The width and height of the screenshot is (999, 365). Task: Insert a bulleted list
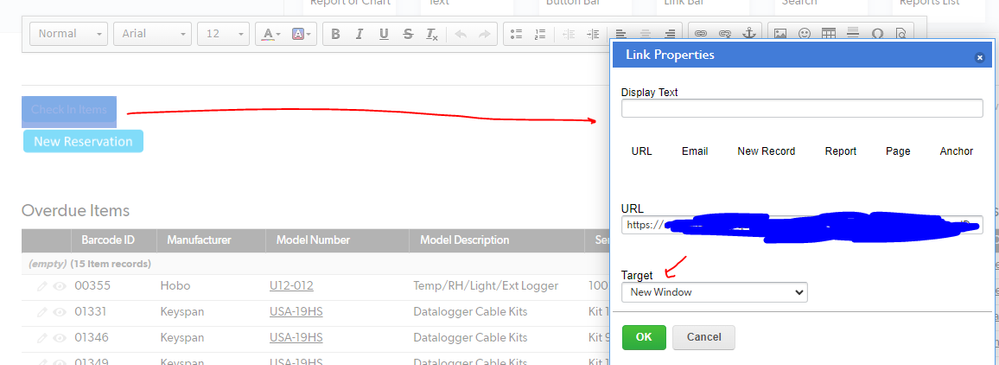[517, 34]
